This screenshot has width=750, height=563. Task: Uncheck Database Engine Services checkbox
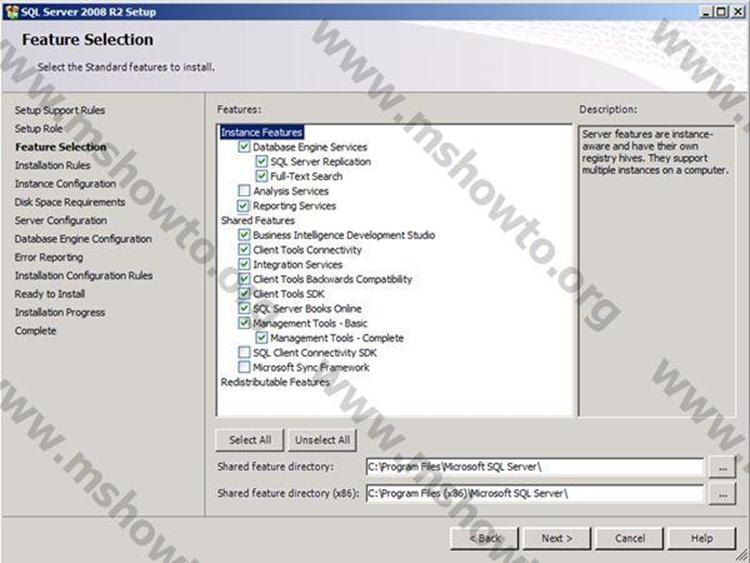244,146
